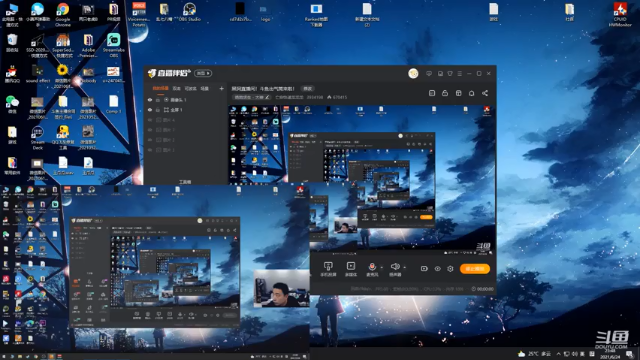This screenshot has height=360, width=640.
Task: Open Streamlabs OBS desktop shortcut
Action: (x=113, y=45)
